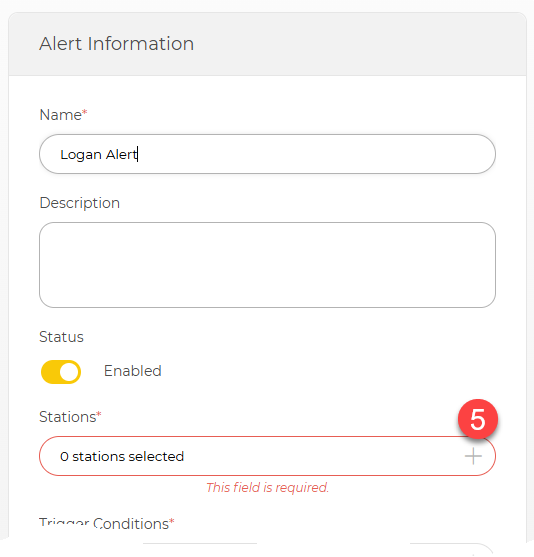Viewport: 534px width, 557px height.
Task: Place cursor on the Logan Alert text
Action: 99,155
